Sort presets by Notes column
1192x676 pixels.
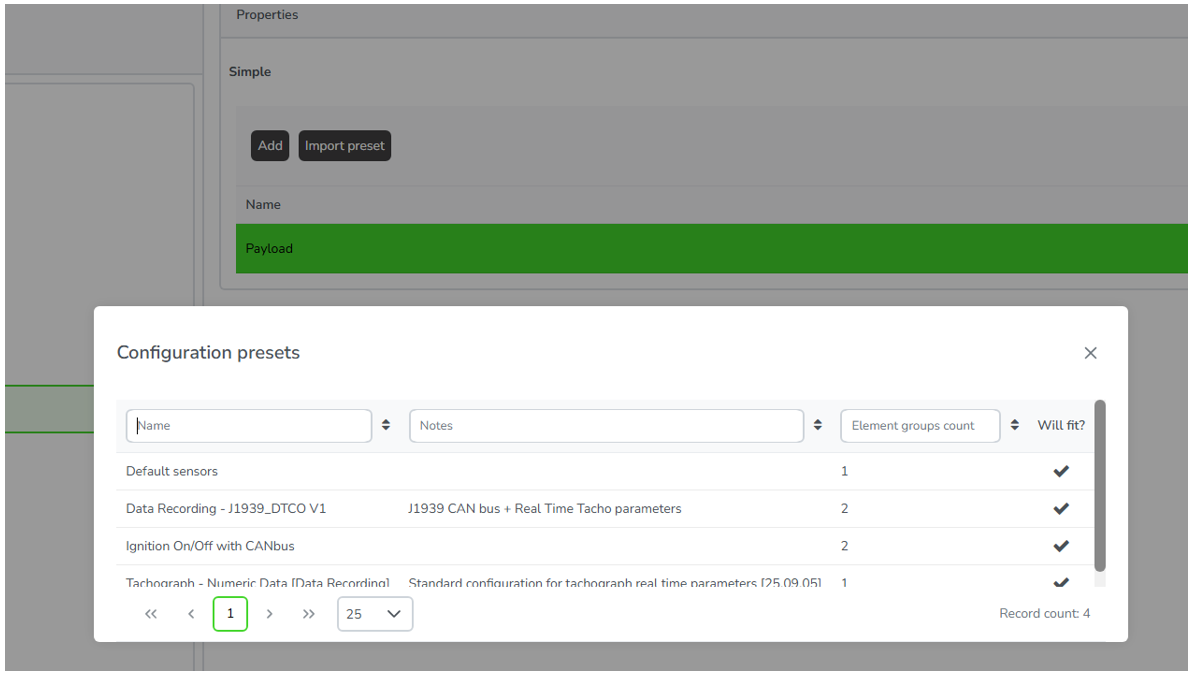pyautogui.click(x=817, y=425)
